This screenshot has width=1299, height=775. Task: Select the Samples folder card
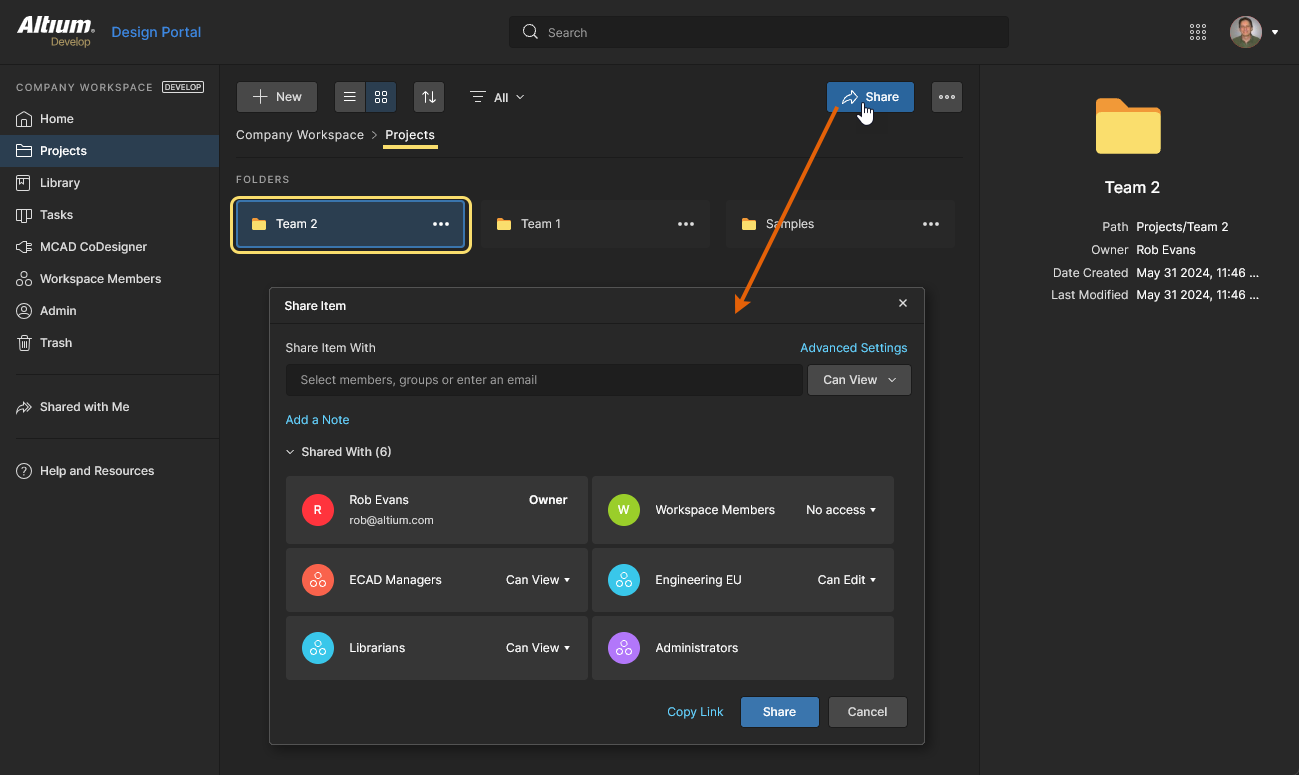(x=841, y=224)
